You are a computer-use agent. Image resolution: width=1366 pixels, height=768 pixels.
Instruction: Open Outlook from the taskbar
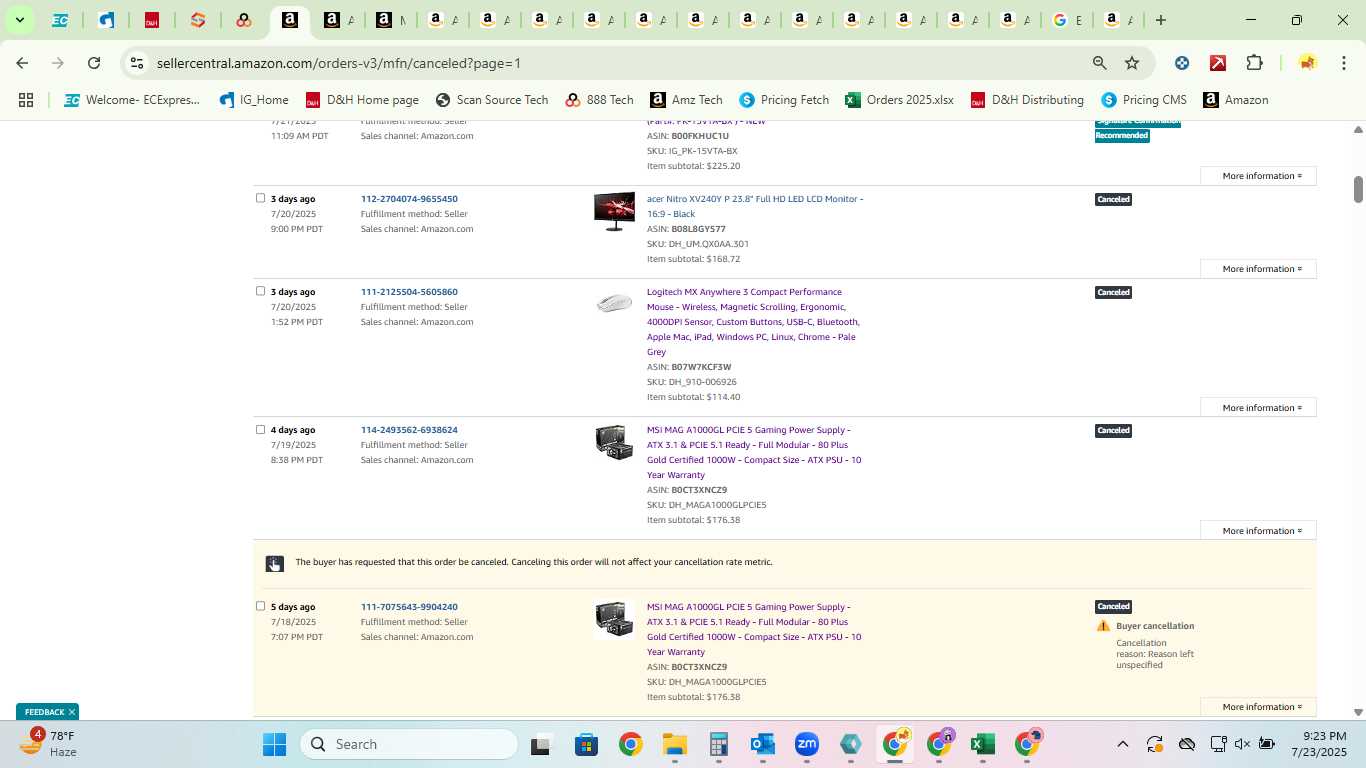[763, 744]
